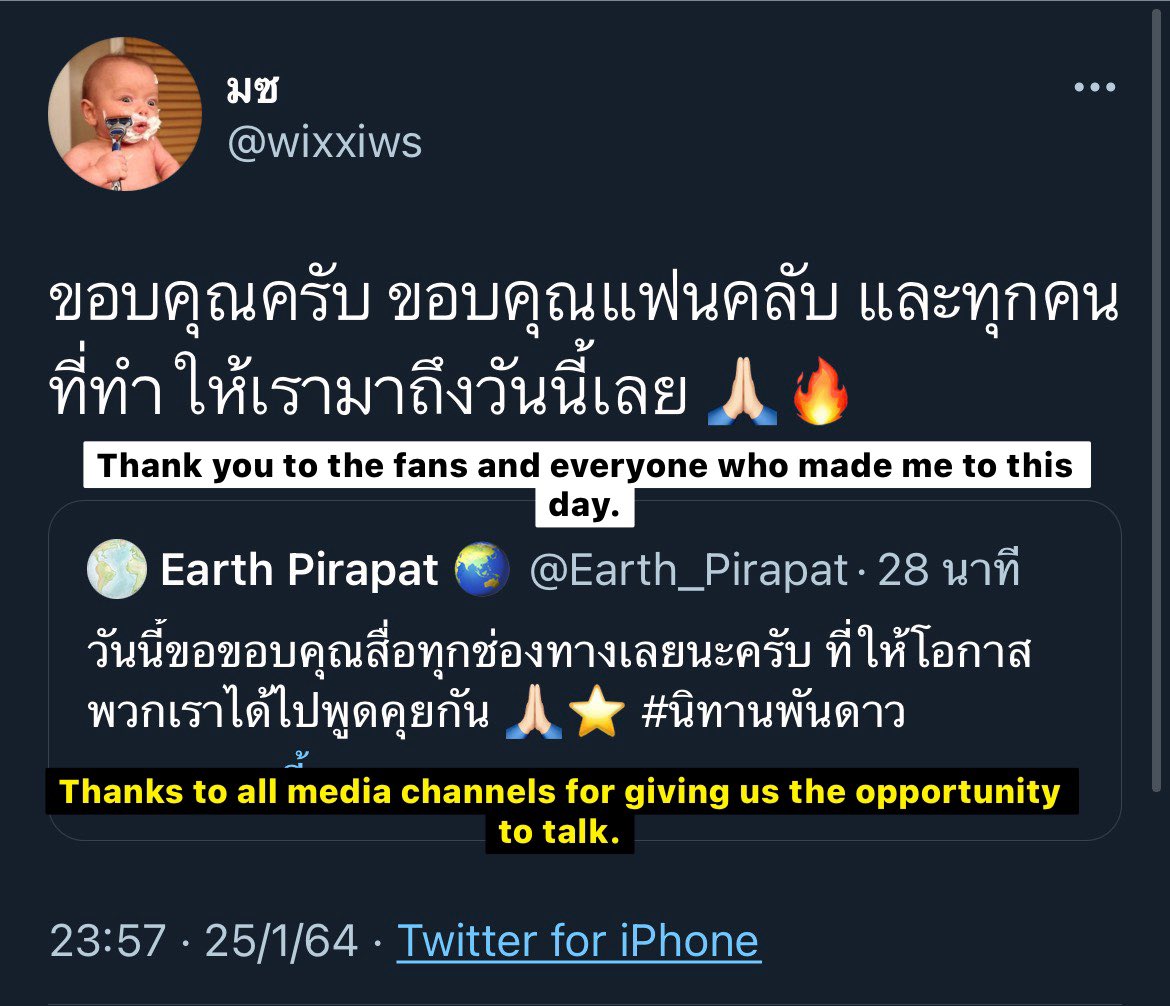Click the folded hands emoji in quoted tweet
Image resolution: width=1170 pixels, height=1006 pixels.
click(x=534, y=711)
